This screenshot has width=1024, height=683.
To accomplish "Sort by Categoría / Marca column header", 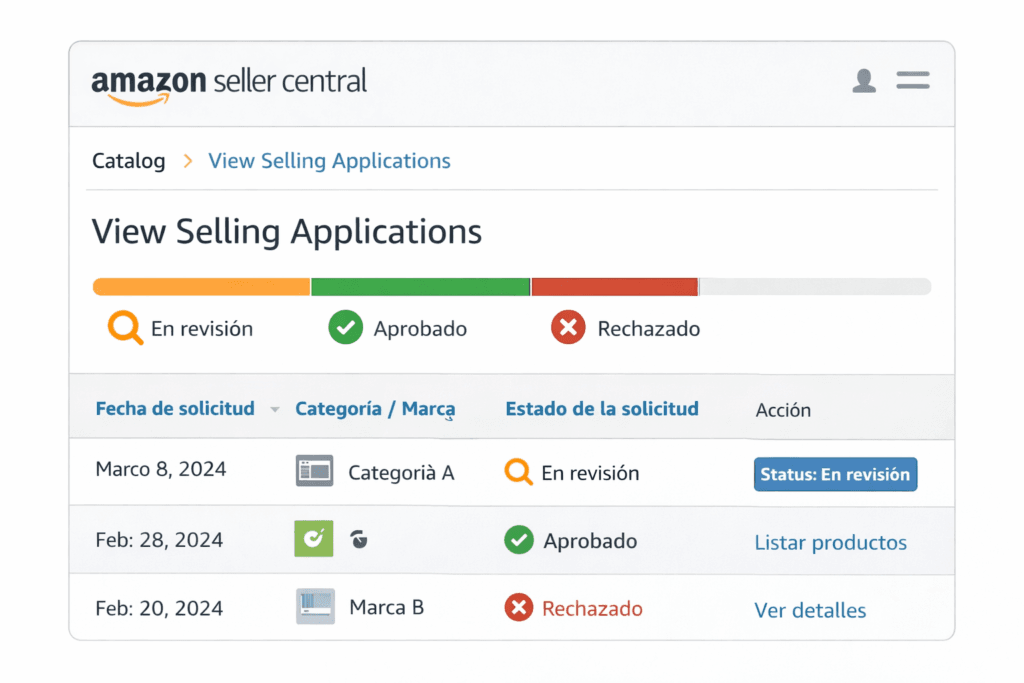I will [x=375, y=409].
